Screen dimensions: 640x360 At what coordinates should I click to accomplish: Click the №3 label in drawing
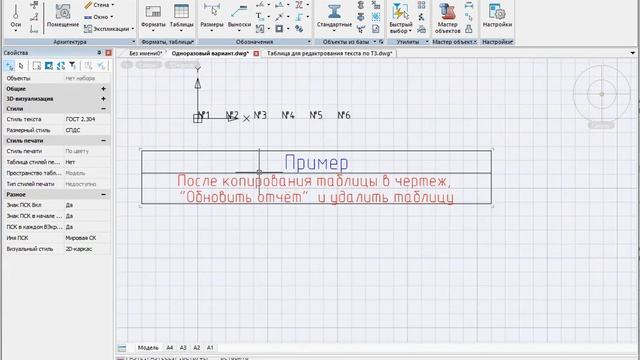260,115
